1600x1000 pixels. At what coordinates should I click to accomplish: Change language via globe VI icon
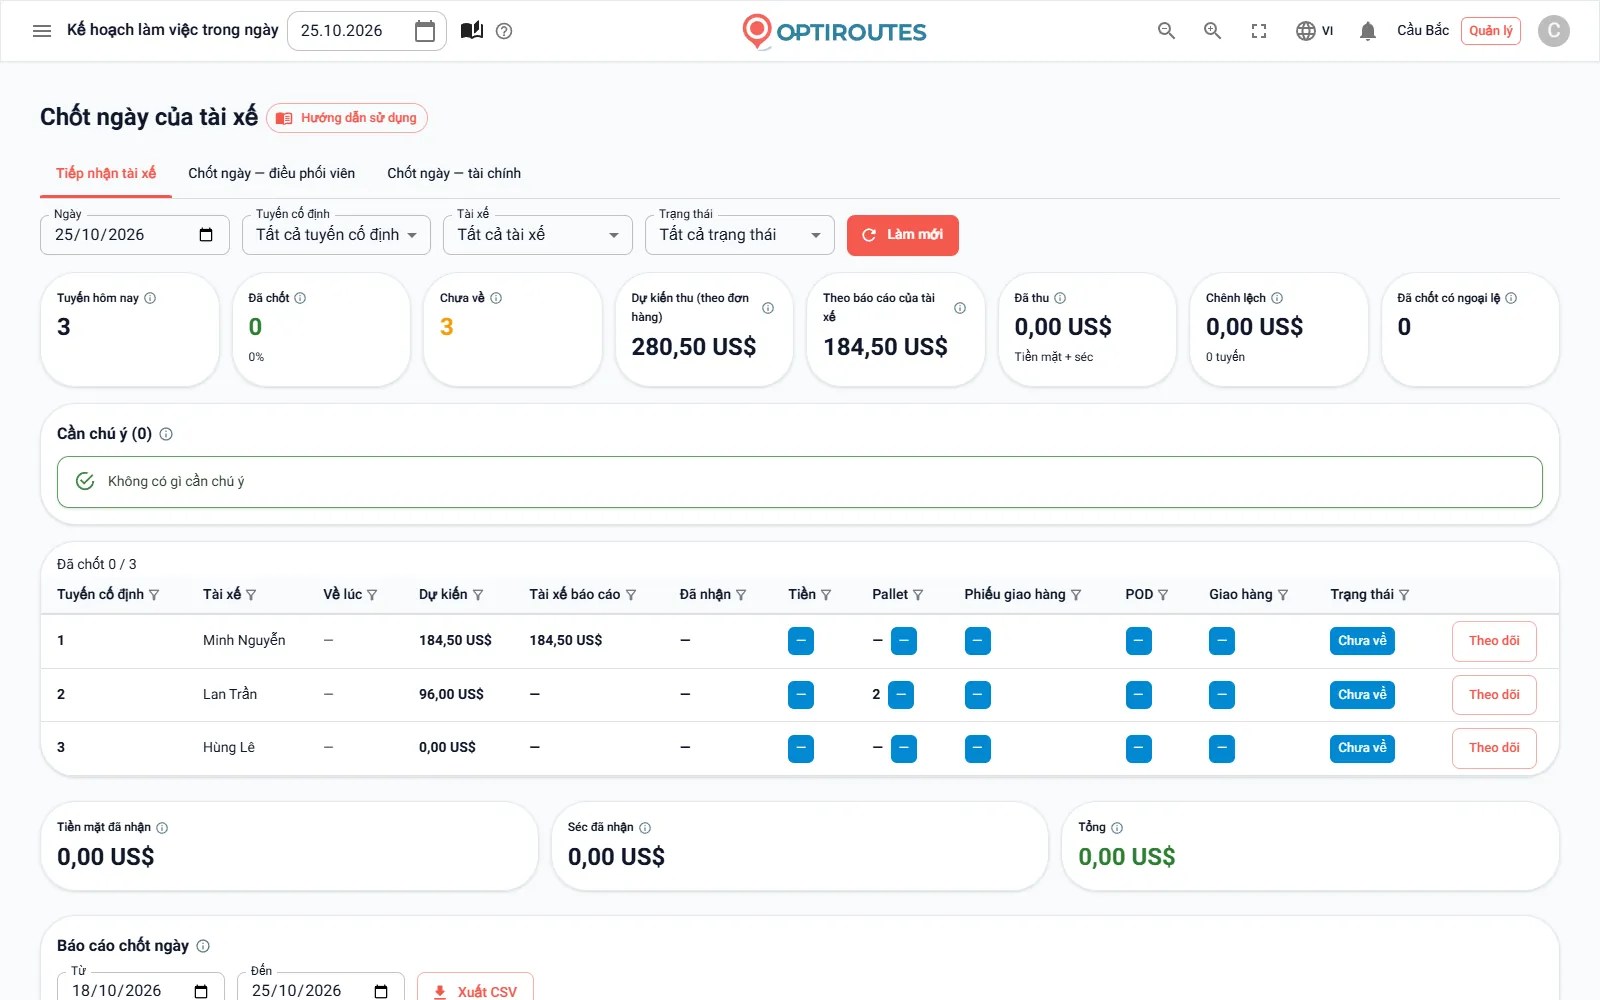coord(1314,31)
